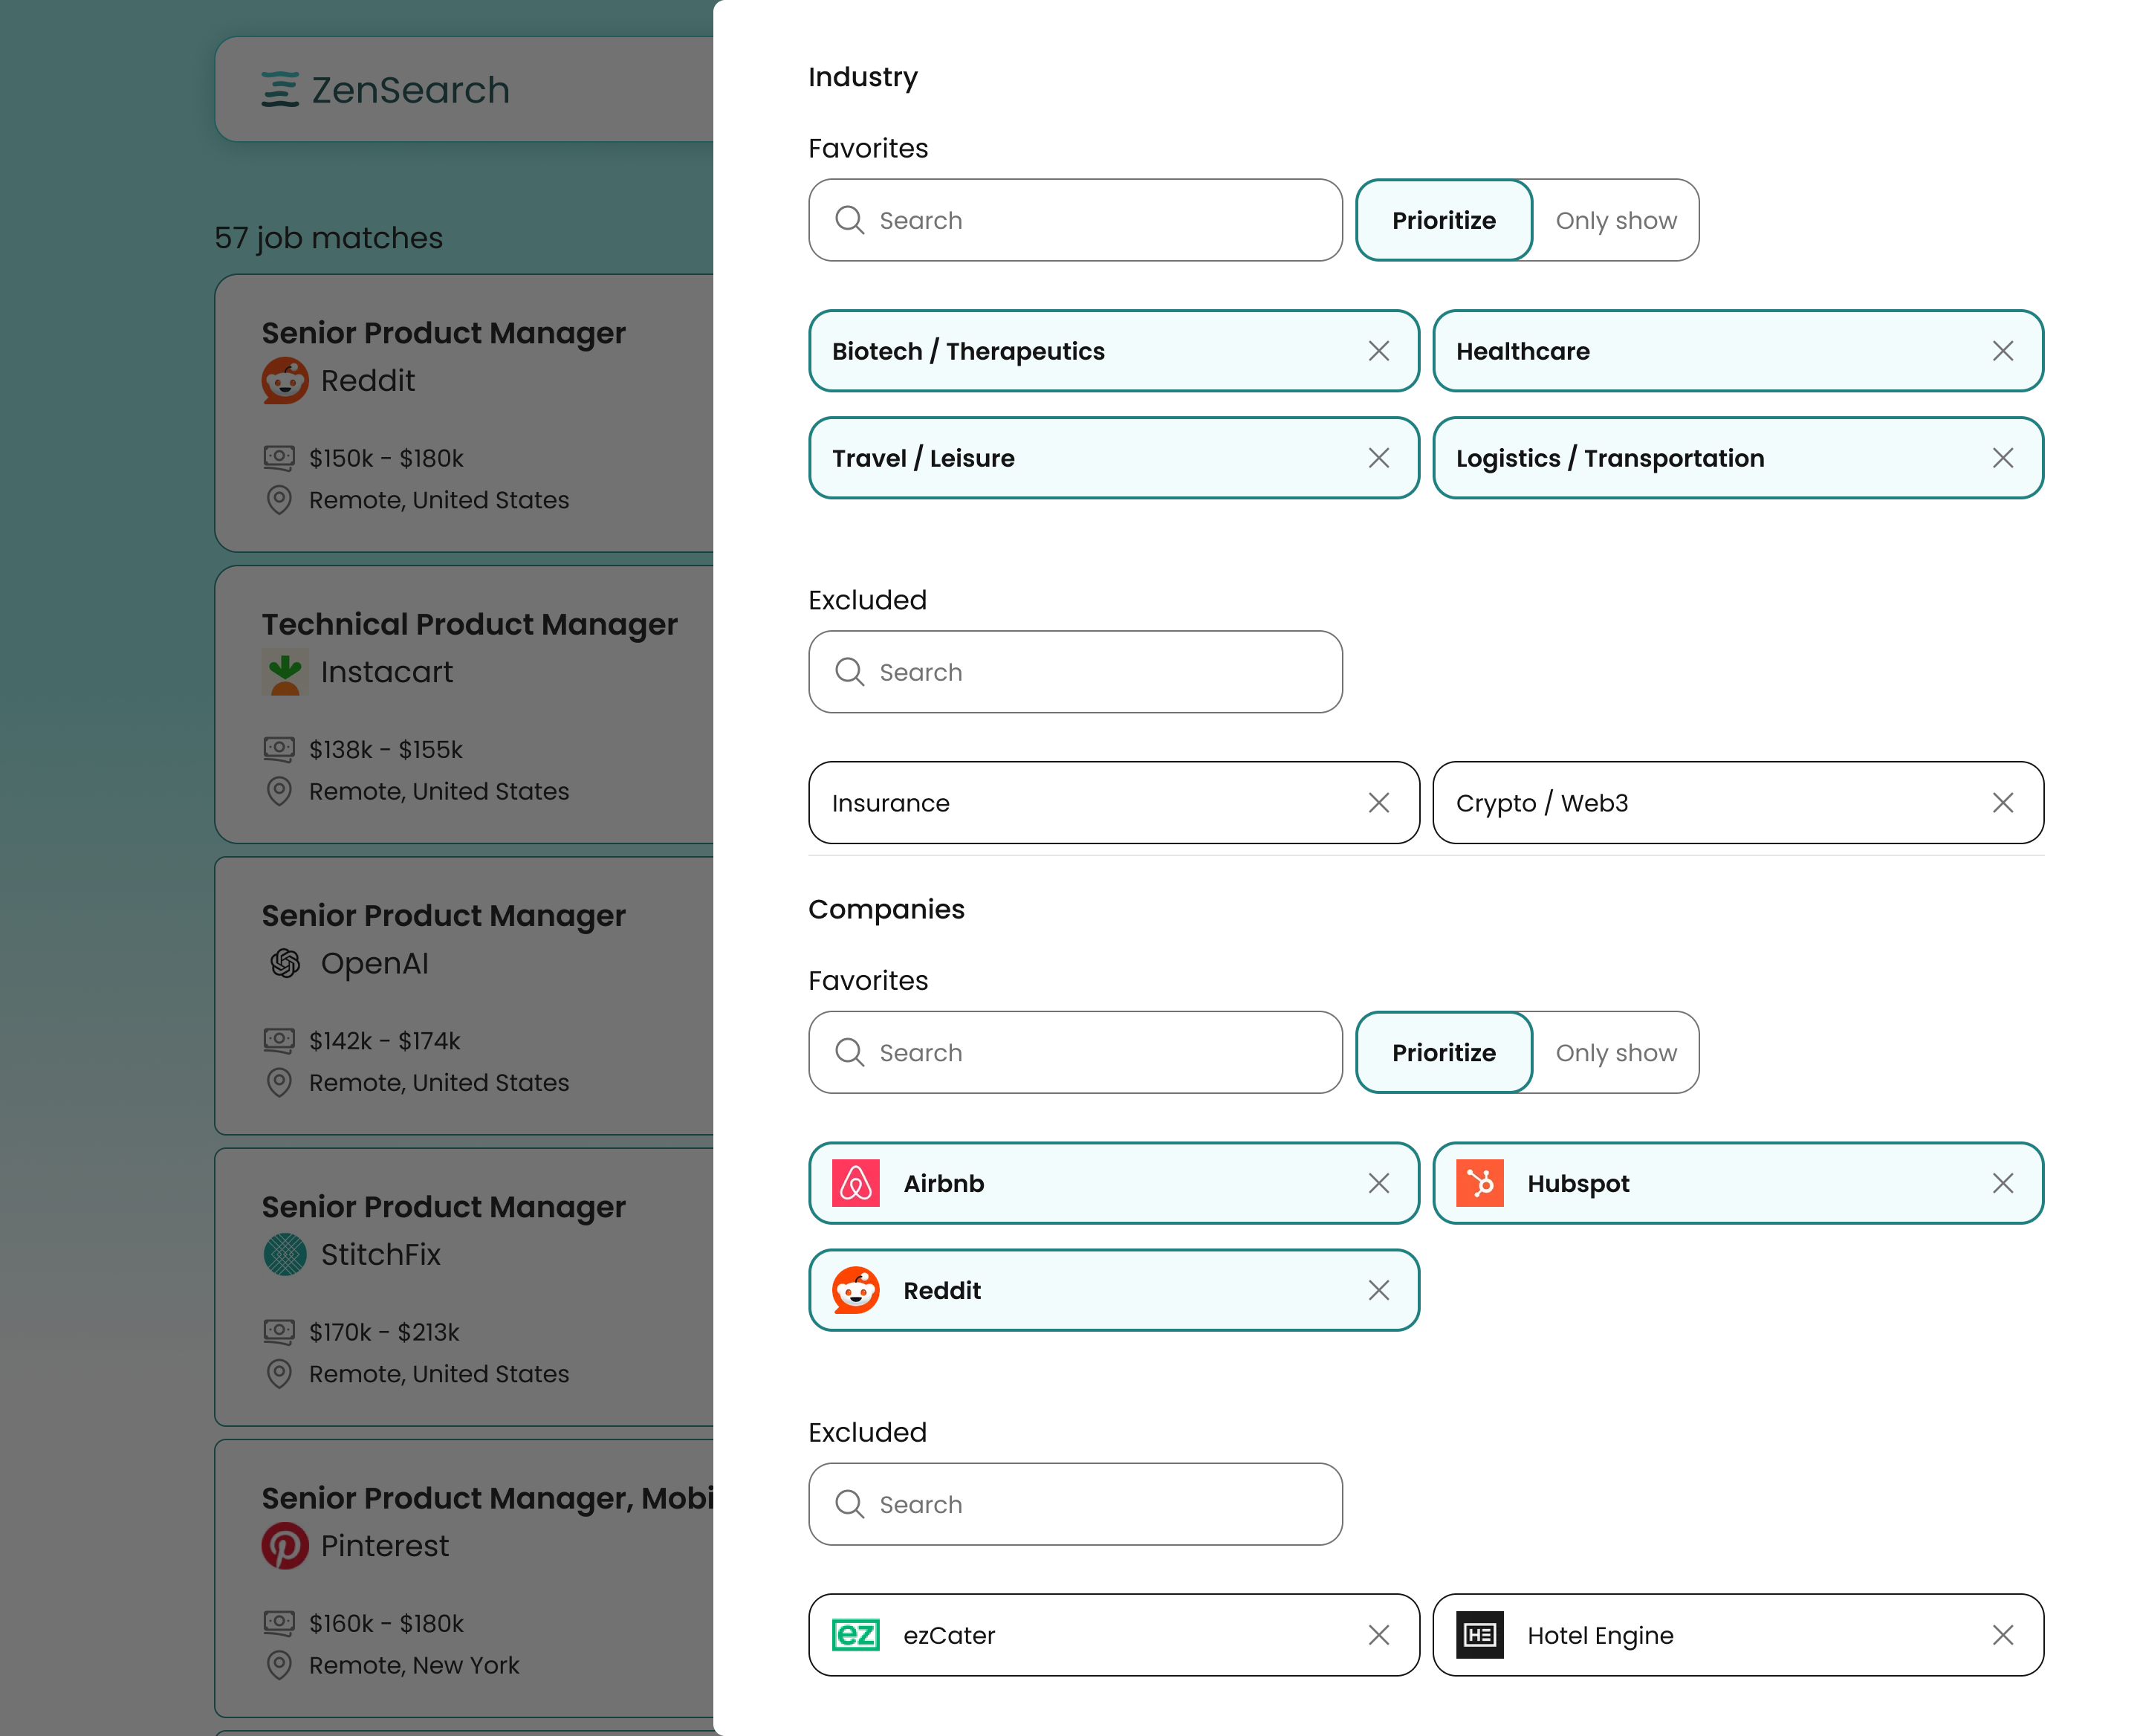Select Only show for company favorites
Image resolution: width=2140 pixels, height=1736 pixels.
1615,1052
